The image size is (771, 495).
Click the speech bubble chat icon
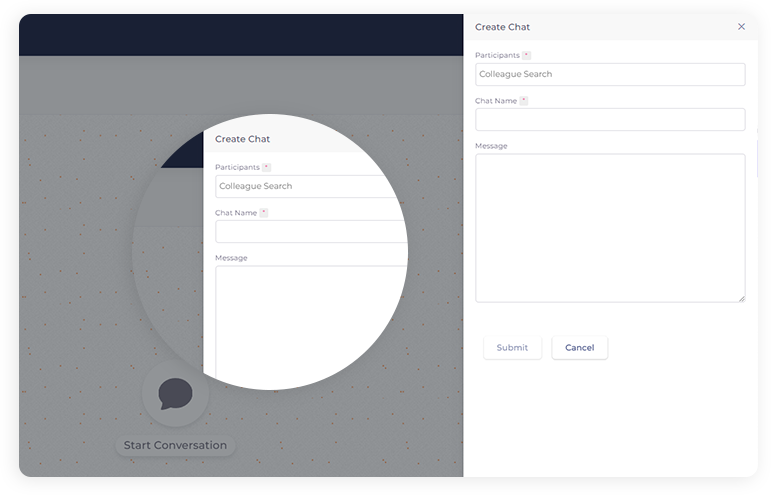[x=175, y=393]
